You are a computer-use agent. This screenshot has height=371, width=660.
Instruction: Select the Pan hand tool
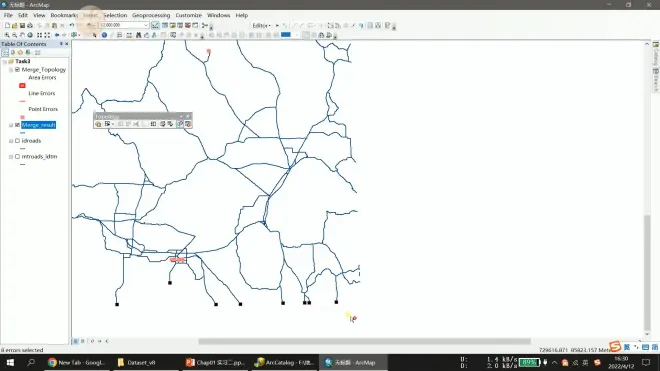point(22,35)
